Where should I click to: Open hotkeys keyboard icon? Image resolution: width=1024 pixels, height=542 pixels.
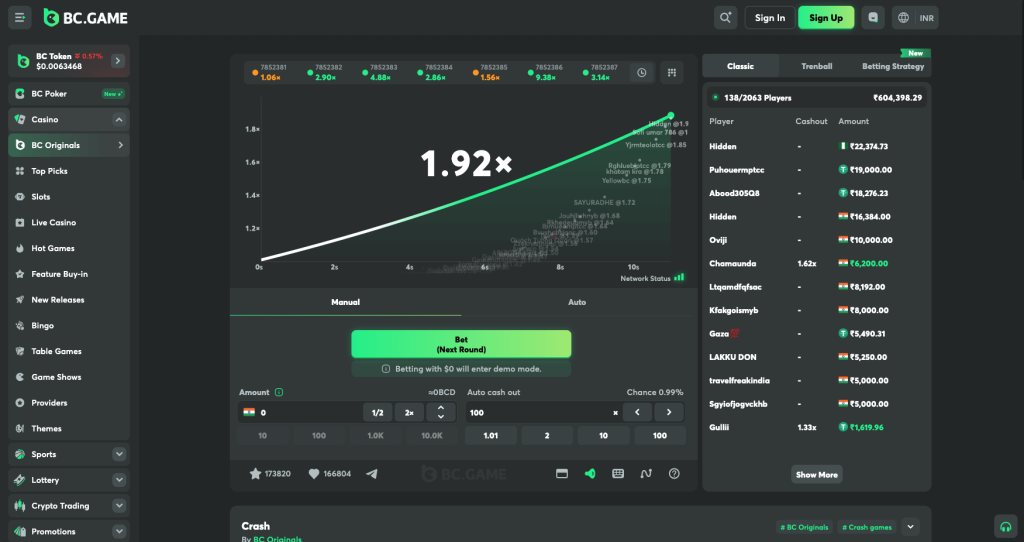(618, 474)
